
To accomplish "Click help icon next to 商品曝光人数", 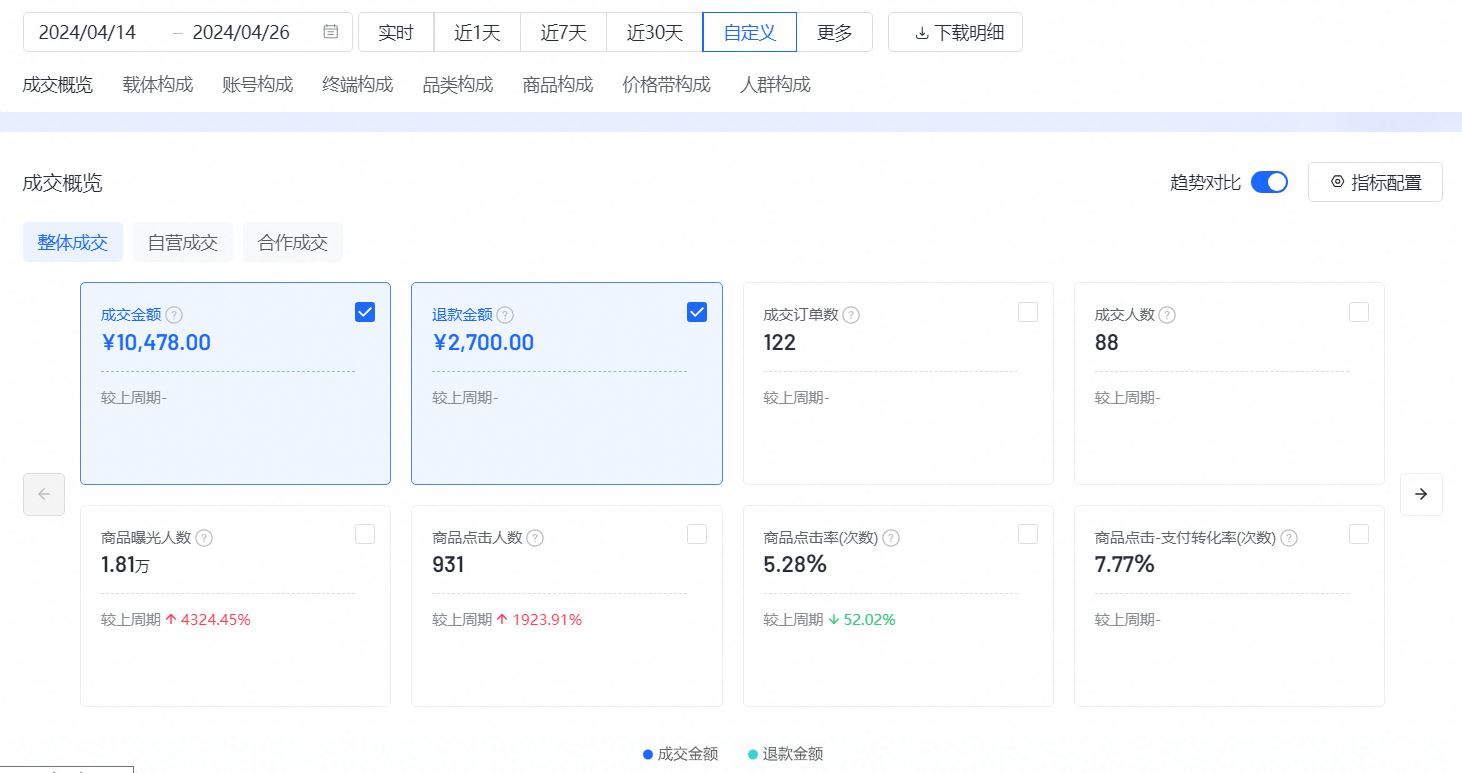I will pos(204,538).
